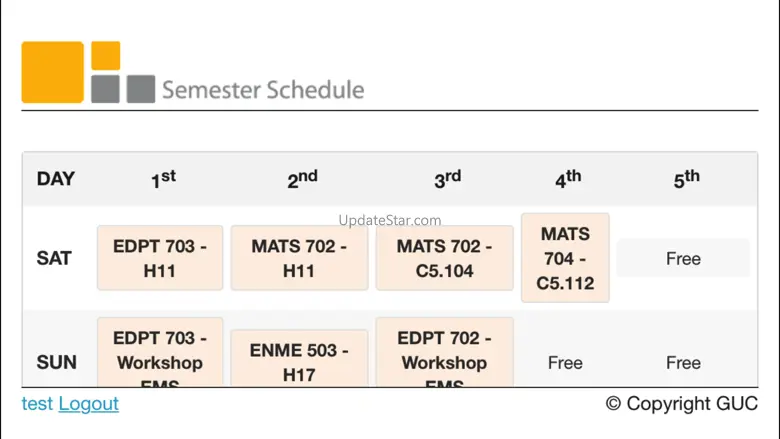Open Sunday's EDPT 702 Workshop slot

point(444,352)
